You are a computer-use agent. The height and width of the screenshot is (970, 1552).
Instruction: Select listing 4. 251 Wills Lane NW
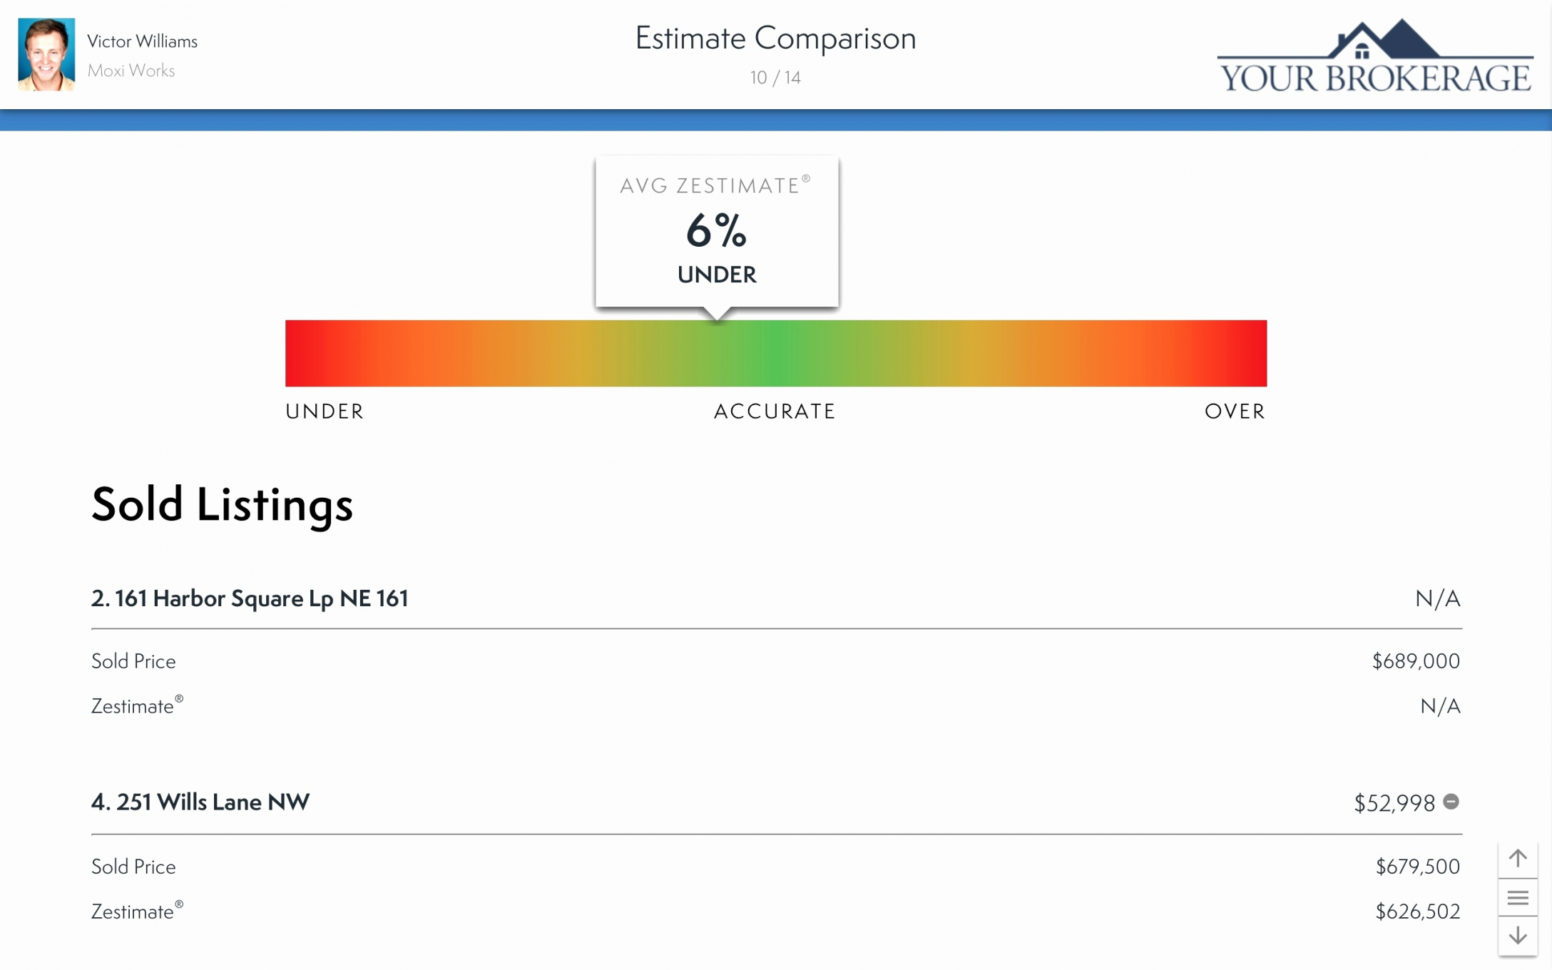(x=200, y=802)
